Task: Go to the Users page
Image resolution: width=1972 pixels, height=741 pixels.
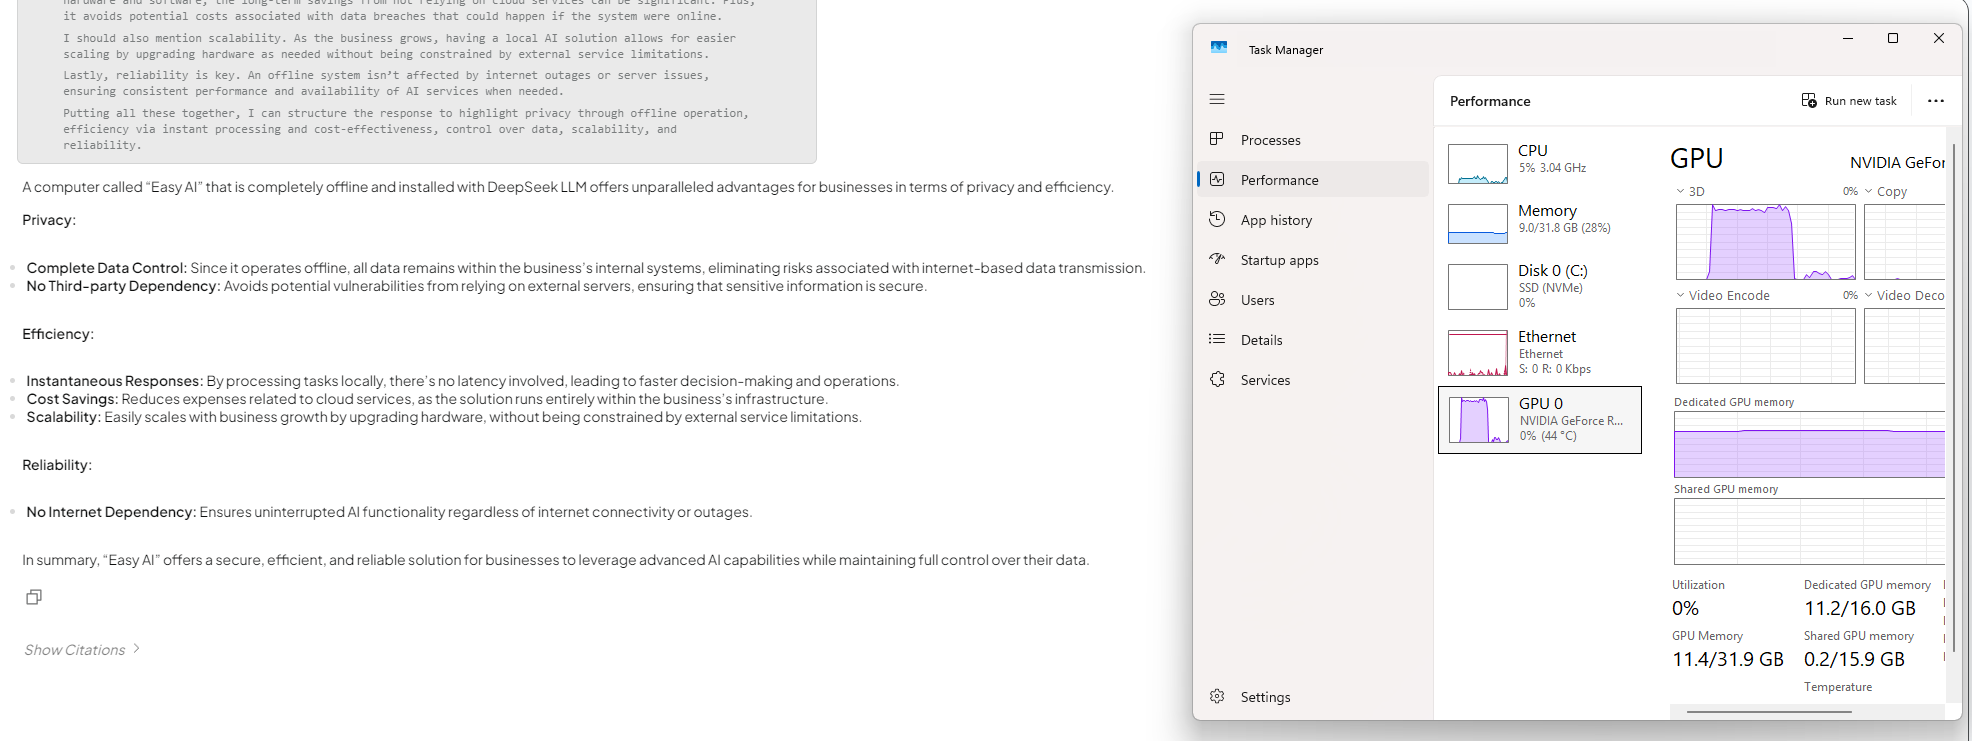Action: 1314,300
